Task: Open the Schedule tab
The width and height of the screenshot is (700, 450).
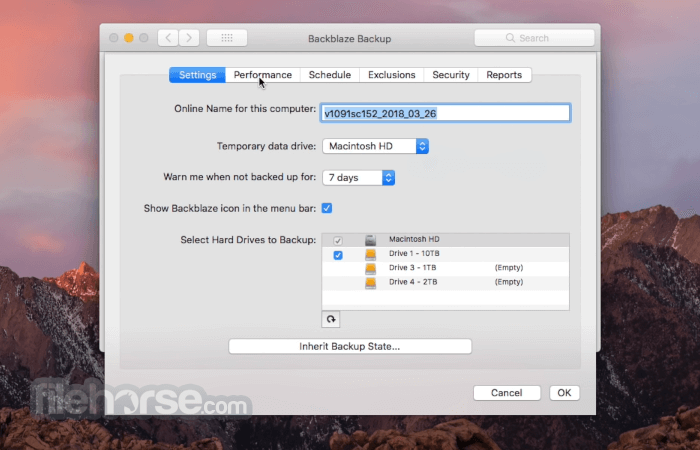Action: tap(329, 75)
